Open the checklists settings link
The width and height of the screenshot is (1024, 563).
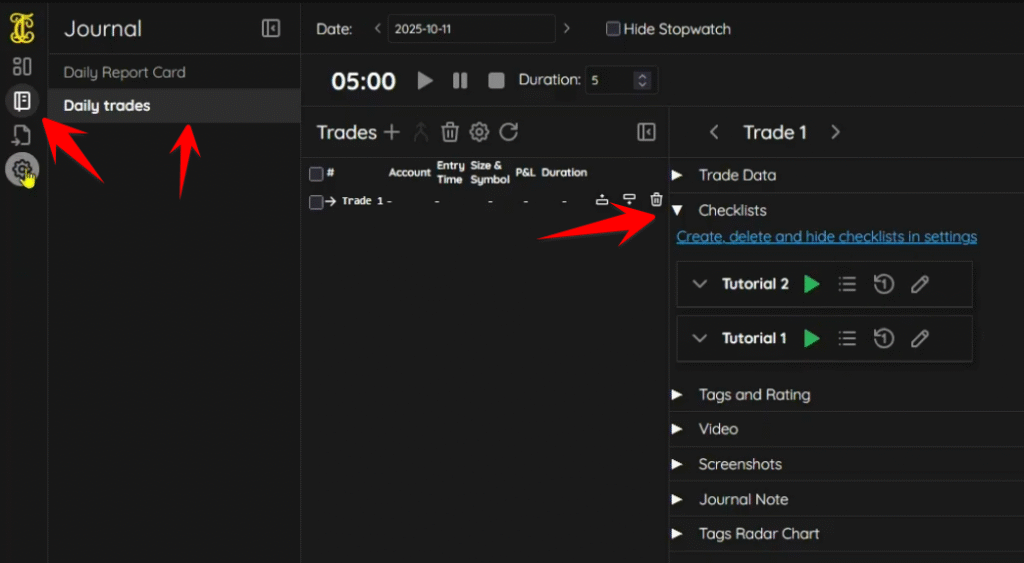(x=826, y=237)
